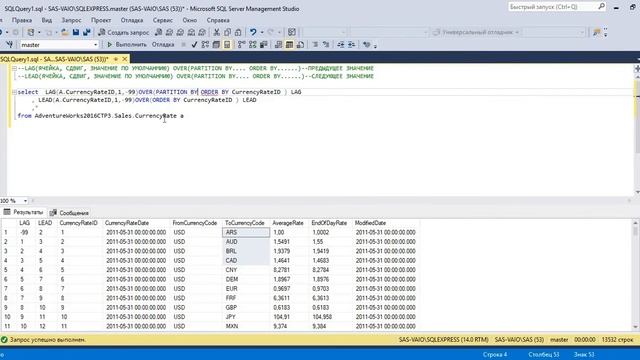Switch to the Результаты tab
This screenshot has width=640, height=360.
(23, 212)
